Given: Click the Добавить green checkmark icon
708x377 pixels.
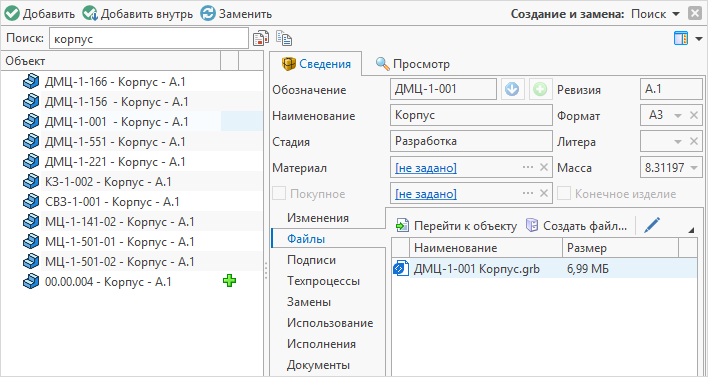Looking at the screenshot, I should click(x=12, y=14).
